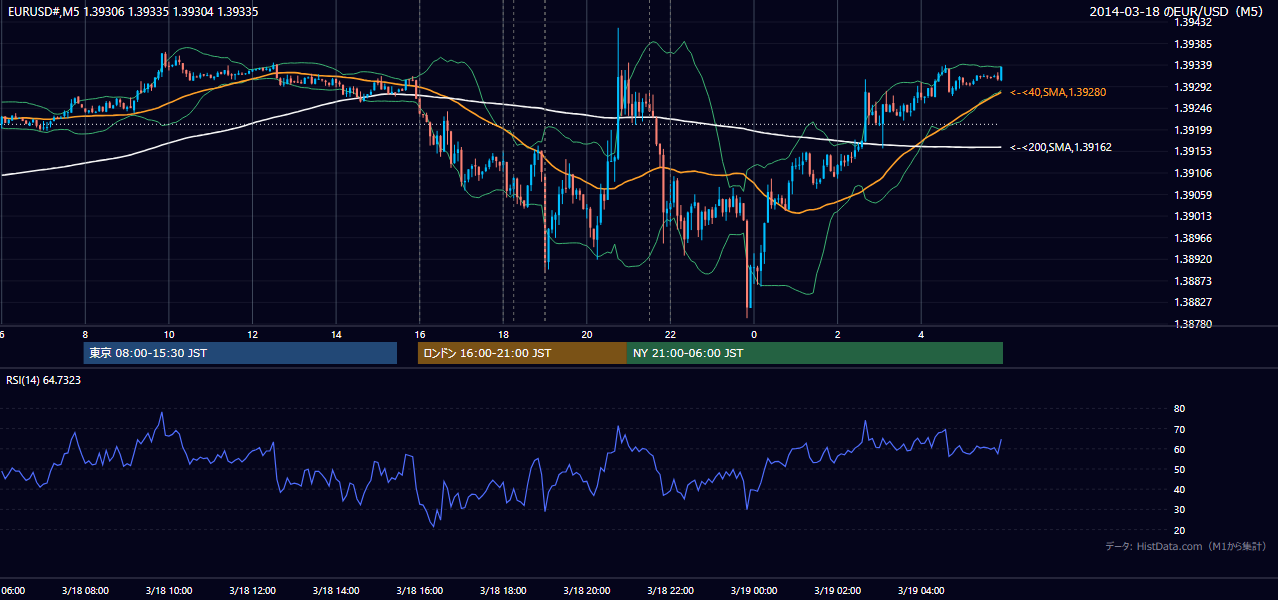Click the 1.39059 price axis label
Viewport: 1278px width, 600px height.
tap(1193, 195)
